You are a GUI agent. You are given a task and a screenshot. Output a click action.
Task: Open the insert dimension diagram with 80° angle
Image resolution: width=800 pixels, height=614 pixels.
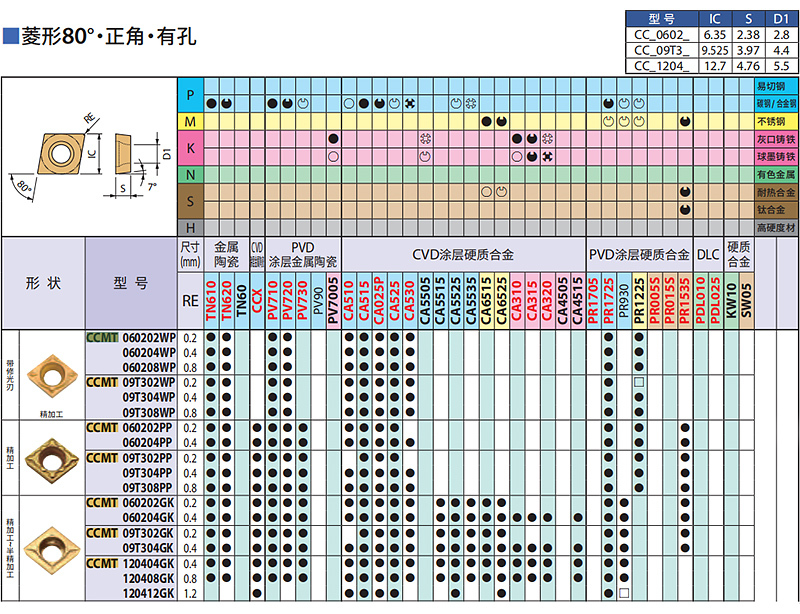[x=90, y=157]
